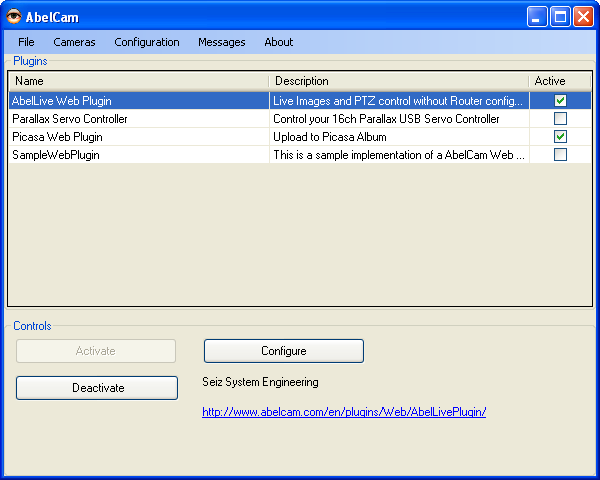The image size is (600, 480).
Task: Toggle Picasa Web Plugin active checkbox
Action: point(560,137)
